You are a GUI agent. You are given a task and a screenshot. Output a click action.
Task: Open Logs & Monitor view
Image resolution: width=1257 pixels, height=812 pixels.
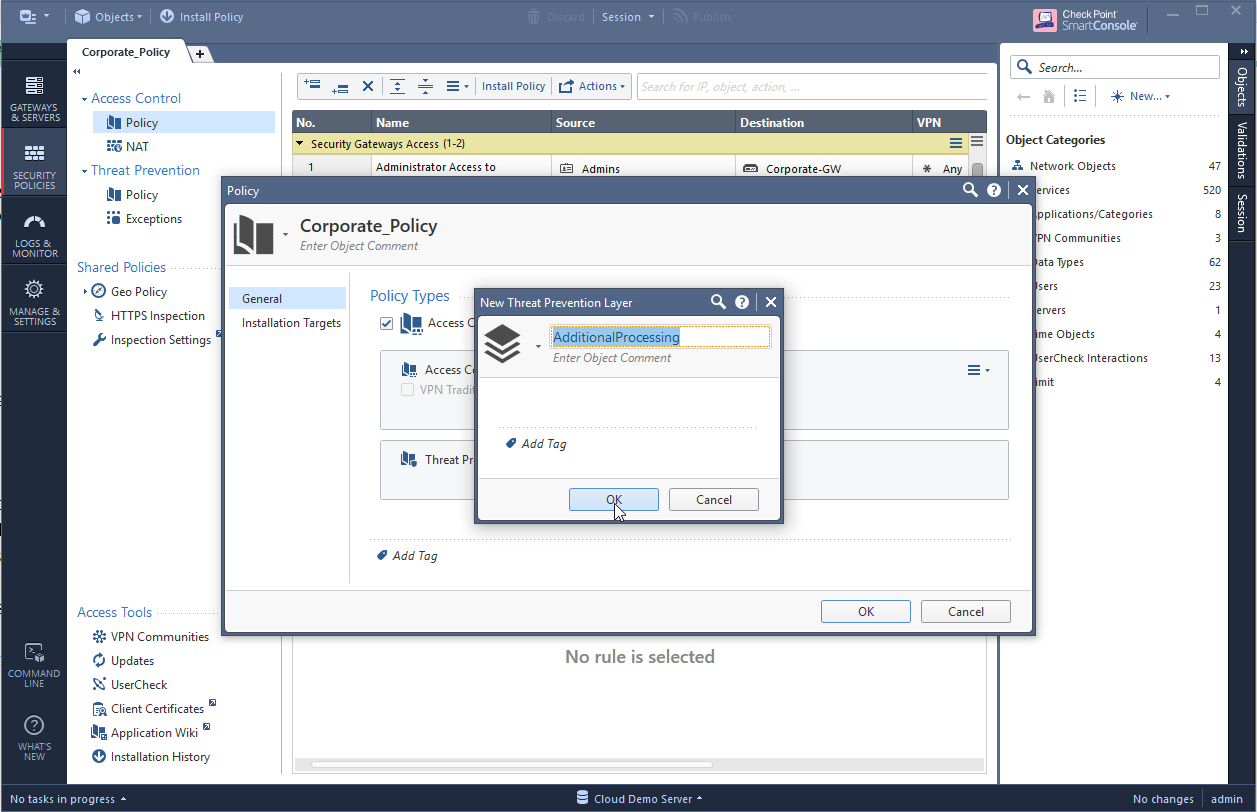pos(34,236)
